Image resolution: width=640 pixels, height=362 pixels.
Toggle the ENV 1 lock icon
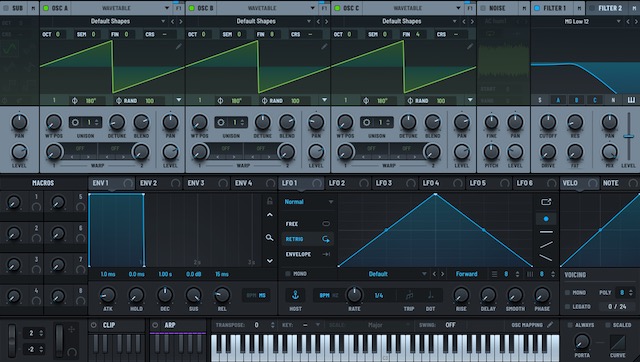tap(269, 201)
